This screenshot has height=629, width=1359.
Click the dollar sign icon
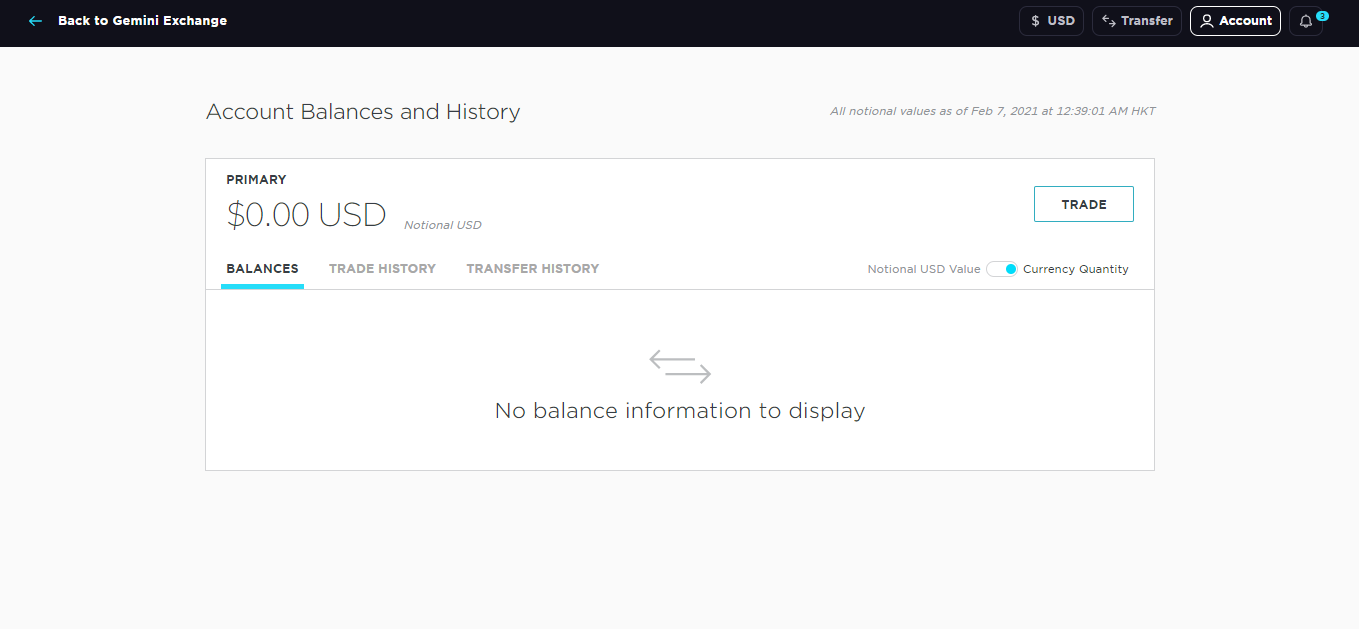tap(1035, 21)
